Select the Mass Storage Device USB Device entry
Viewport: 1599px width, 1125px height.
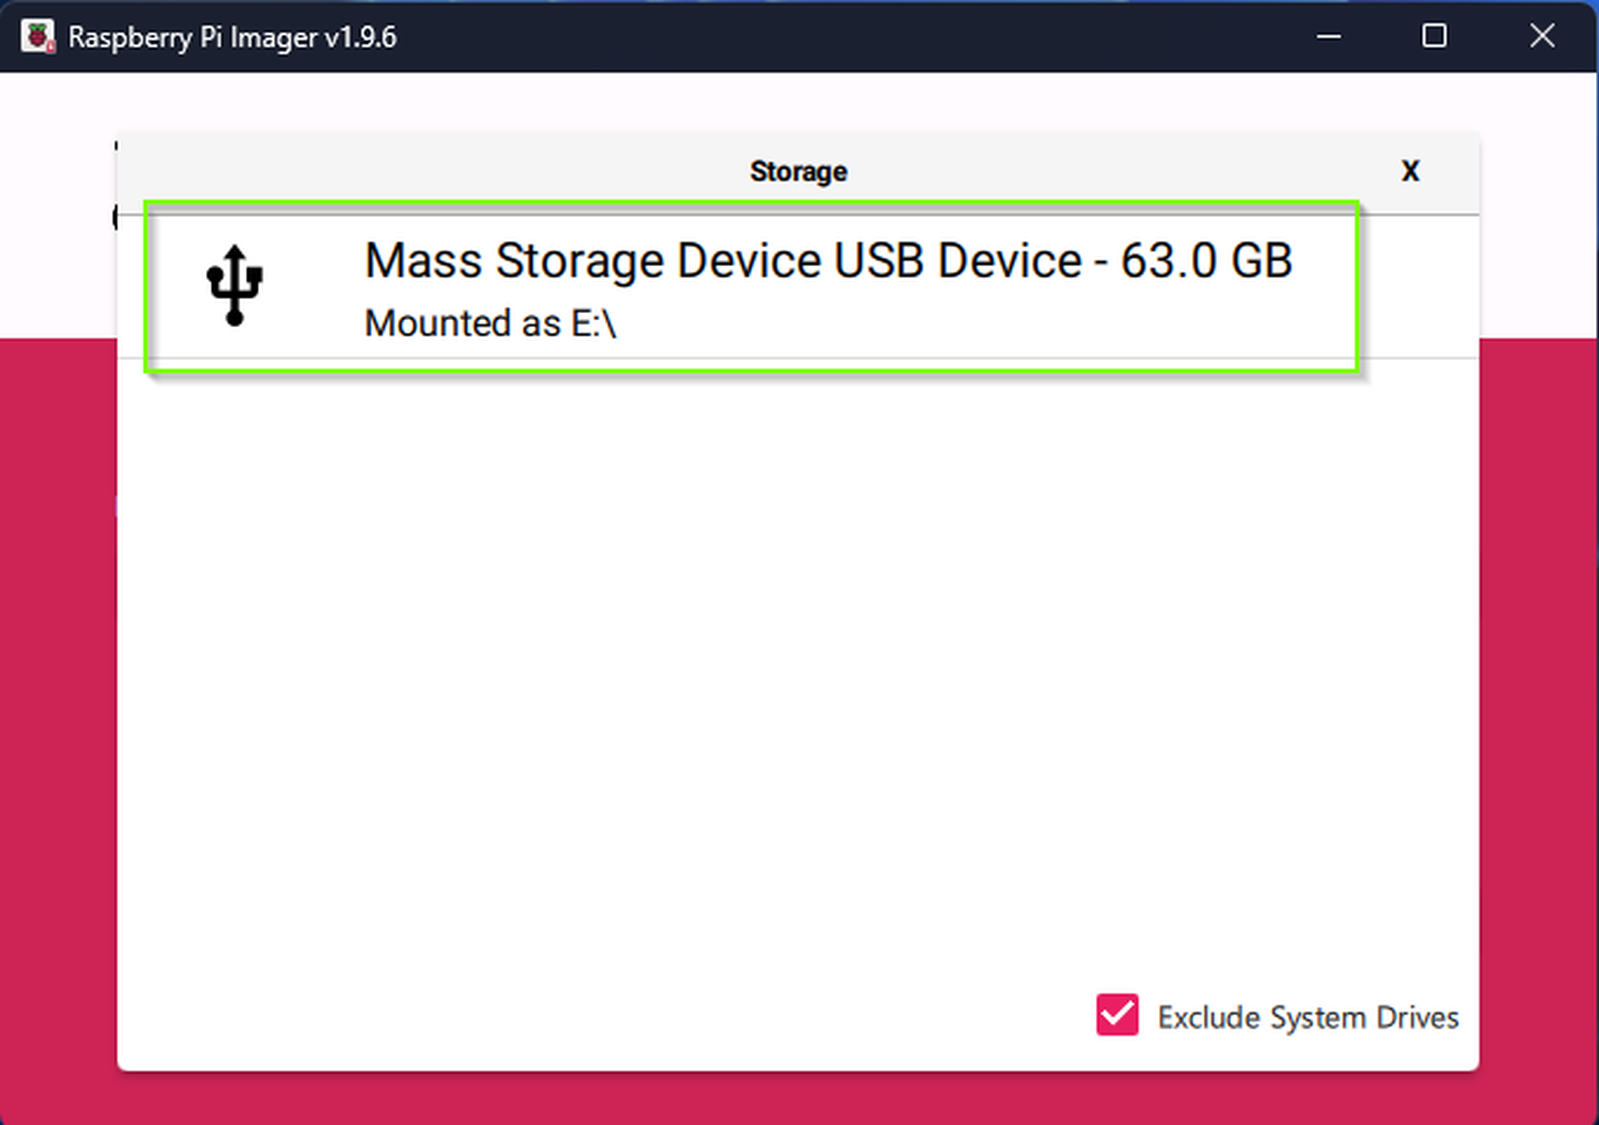coord(750,287)
